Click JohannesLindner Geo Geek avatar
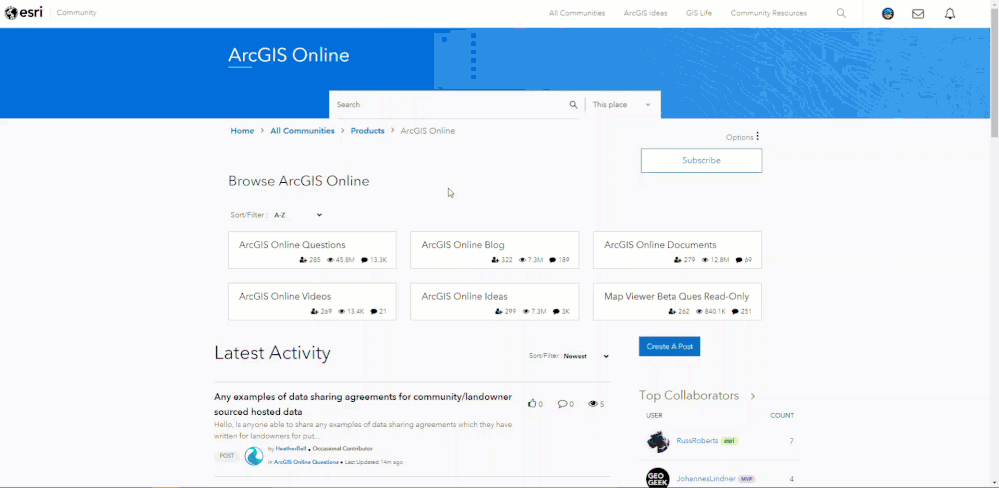 coord(658,478)
